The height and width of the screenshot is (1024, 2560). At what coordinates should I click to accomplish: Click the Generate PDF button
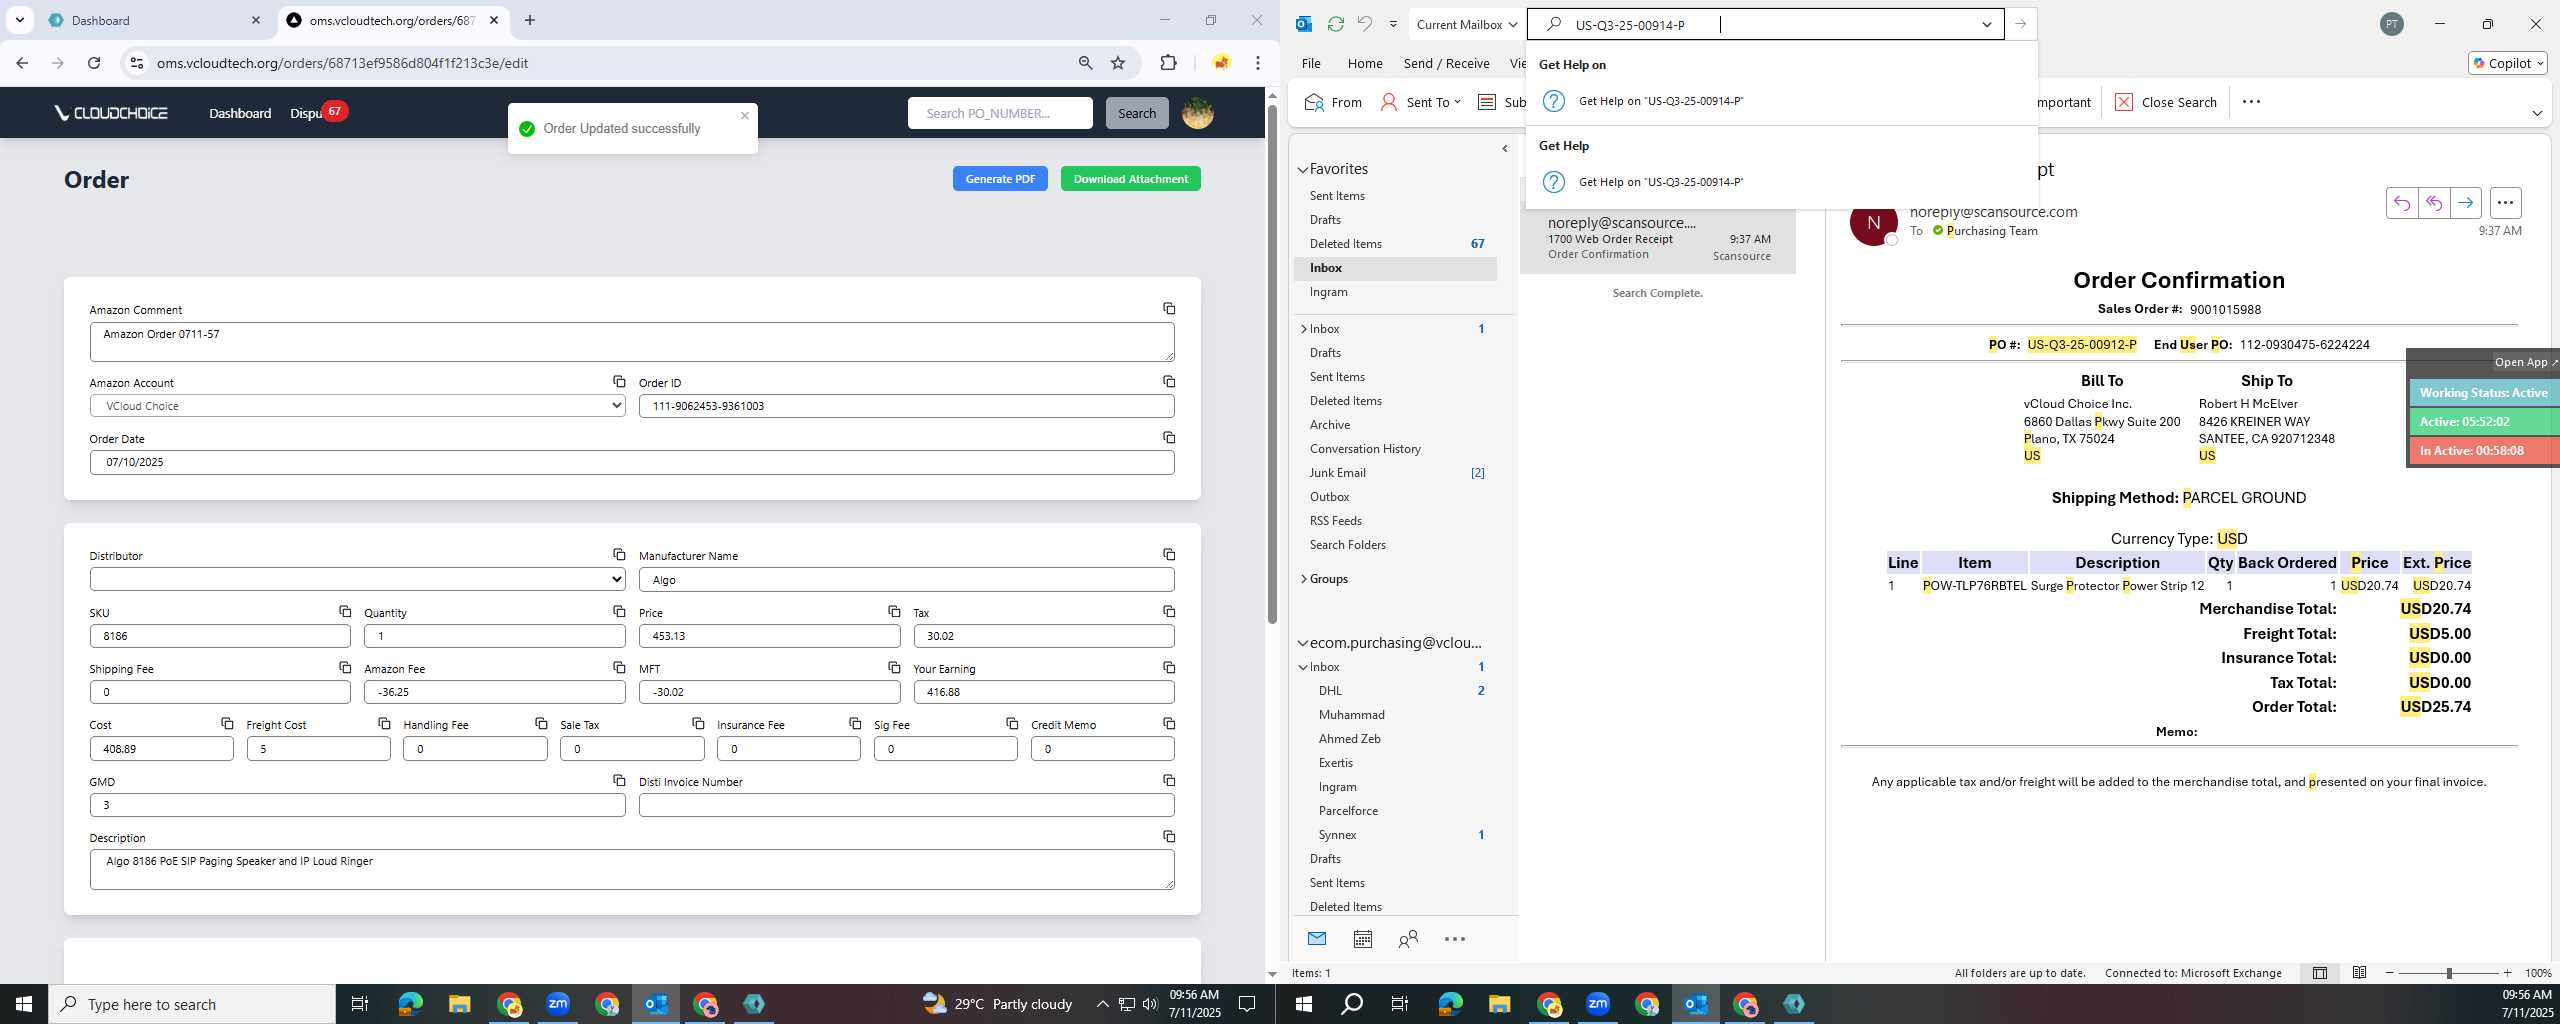pos(1000,179)
